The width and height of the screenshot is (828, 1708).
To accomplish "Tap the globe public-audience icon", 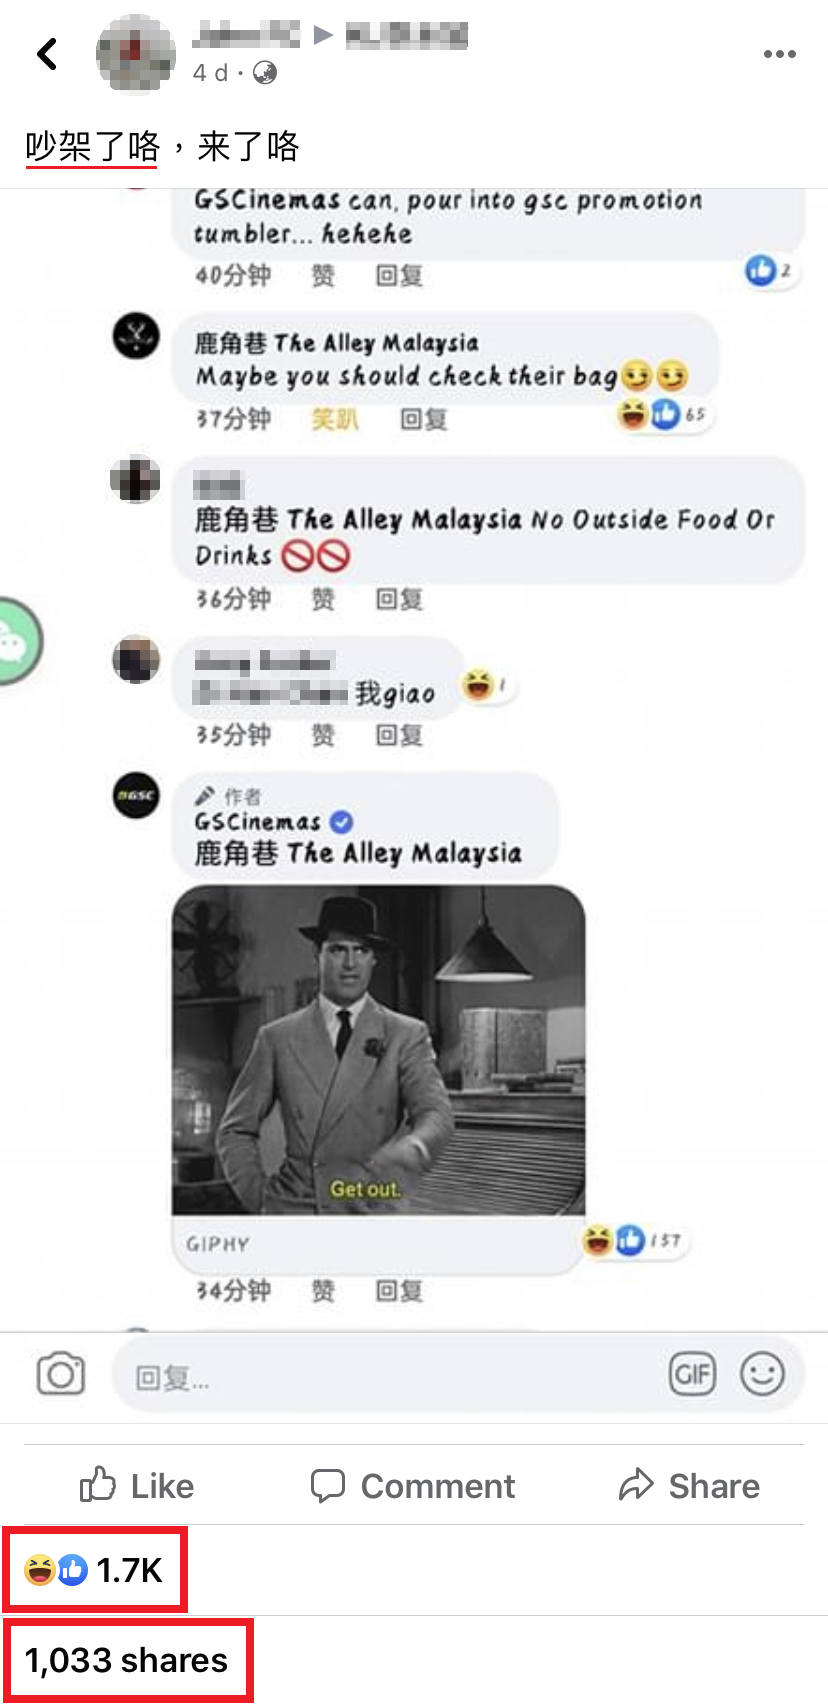I will (x=265, y=73).
